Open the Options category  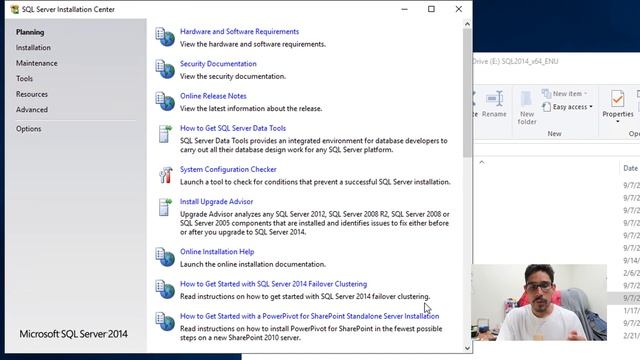[x=29, y=129]
